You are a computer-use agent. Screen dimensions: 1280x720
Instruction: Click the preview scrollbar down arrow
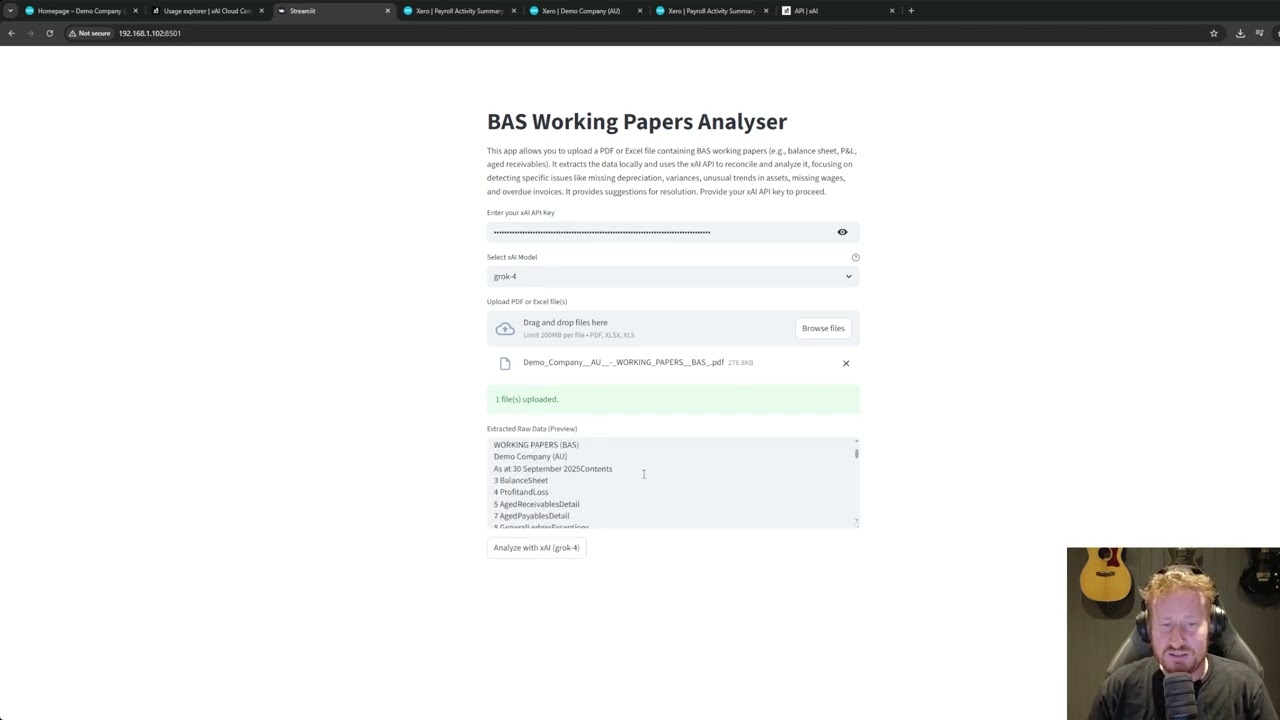pos(856,522)
